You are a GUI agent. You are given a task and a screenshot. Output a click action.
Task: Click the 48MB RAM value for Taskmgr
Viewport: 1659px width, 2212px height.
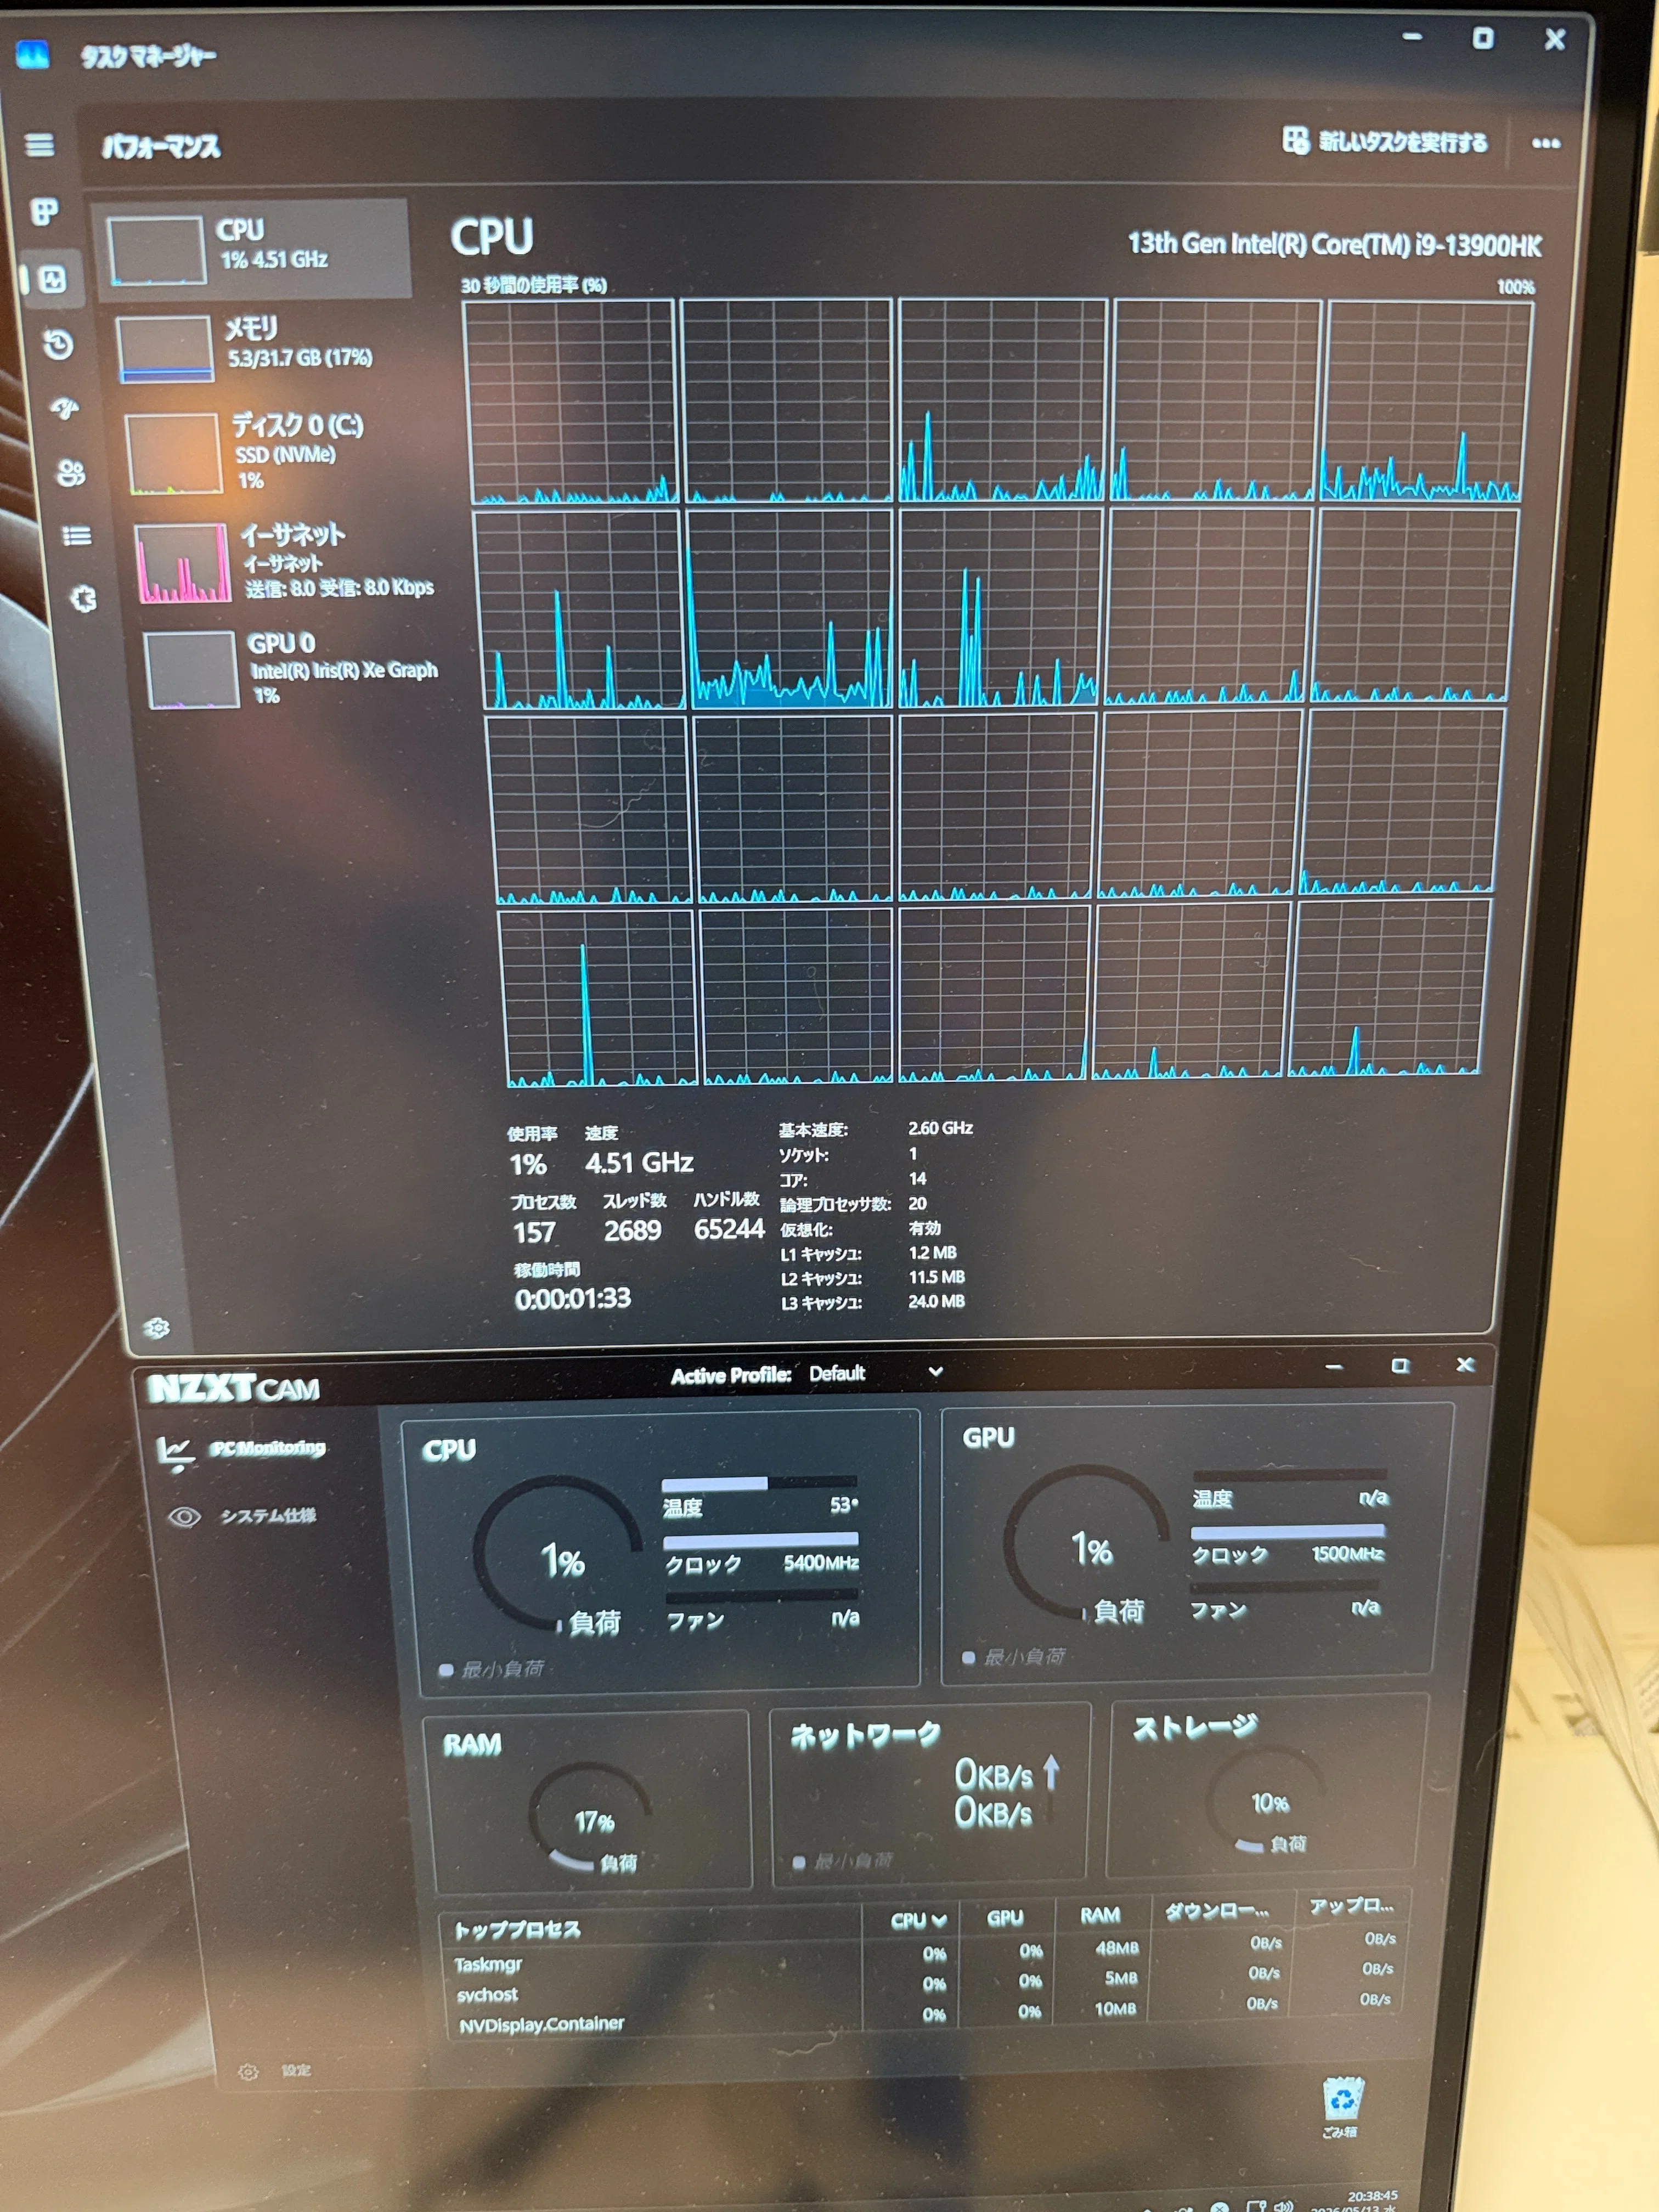[x=1116, y=1947]
